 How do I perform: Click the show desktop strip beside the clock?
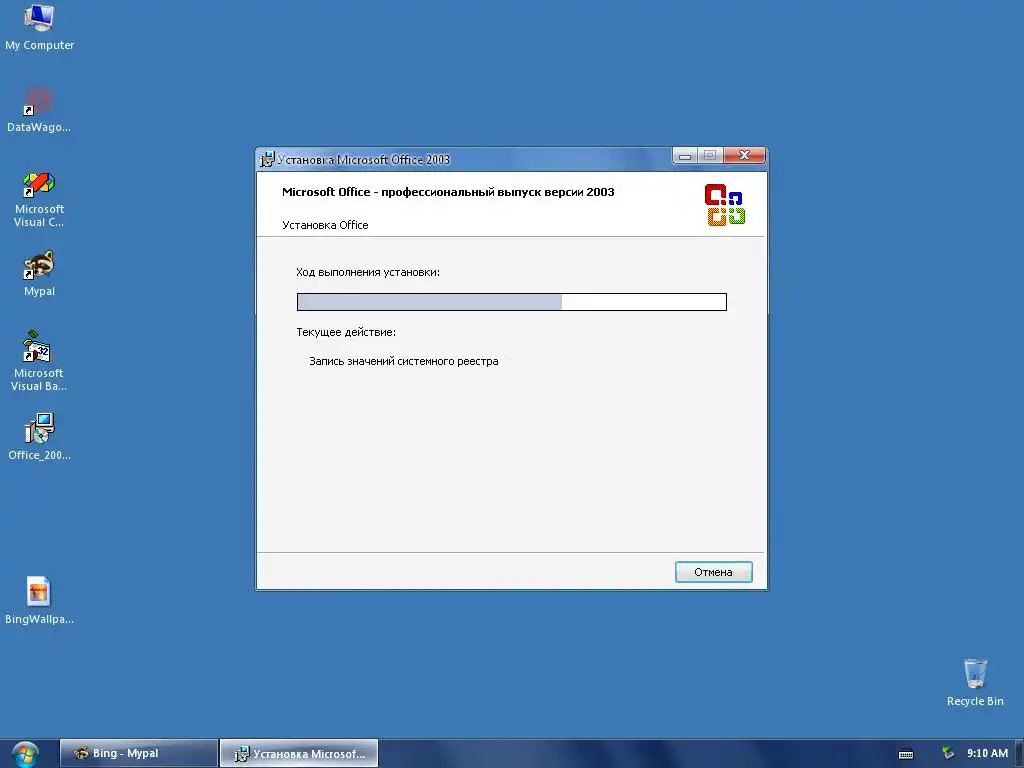point(1019,754)
